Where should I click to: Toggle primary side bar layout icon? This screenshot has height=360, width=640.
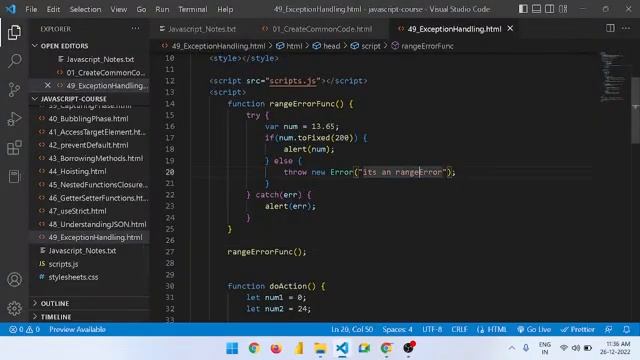523,9
